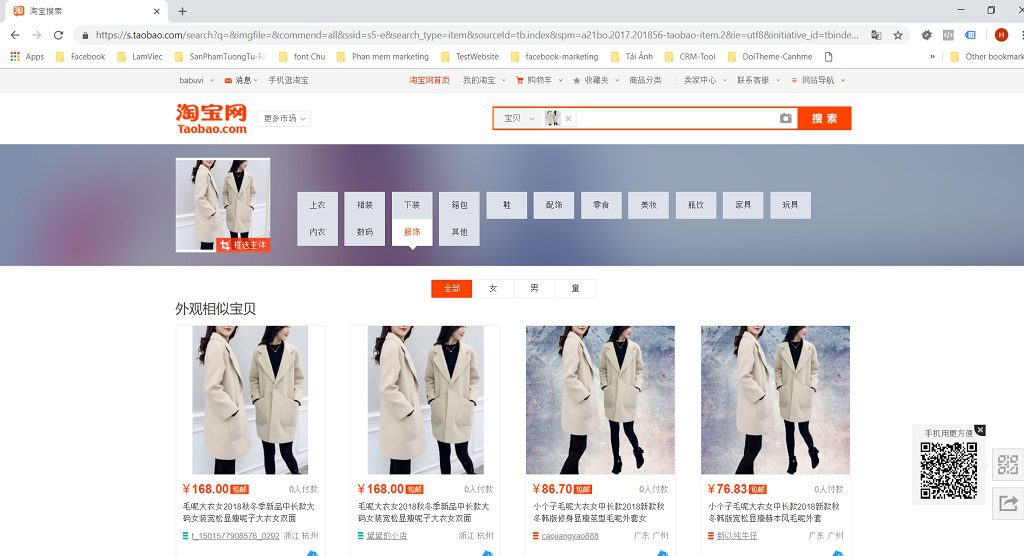The width and height of the screenshot is (1024, 556).
Task: Click the browser back arrow
Action: (x=15, y=35)
